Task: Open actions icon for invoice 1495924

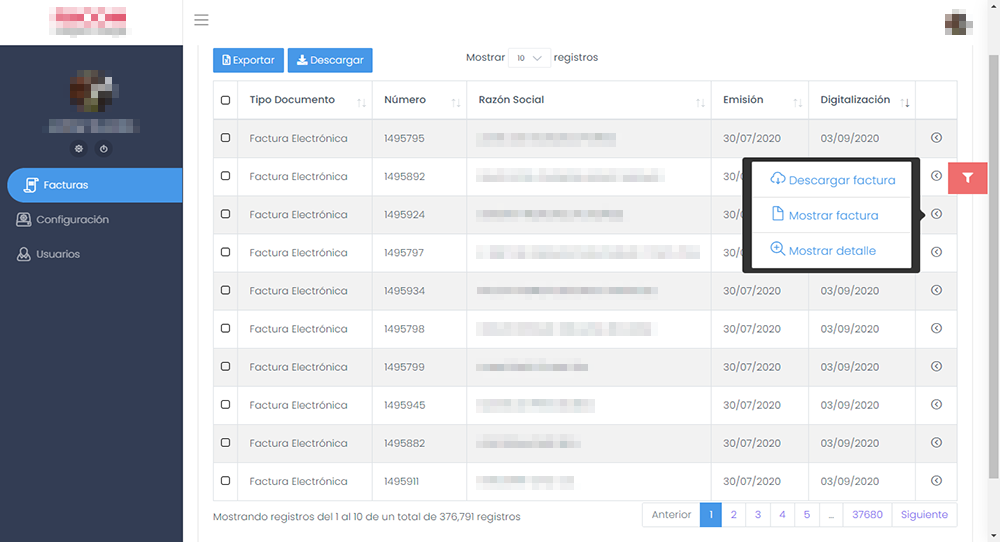Action: 936,214
